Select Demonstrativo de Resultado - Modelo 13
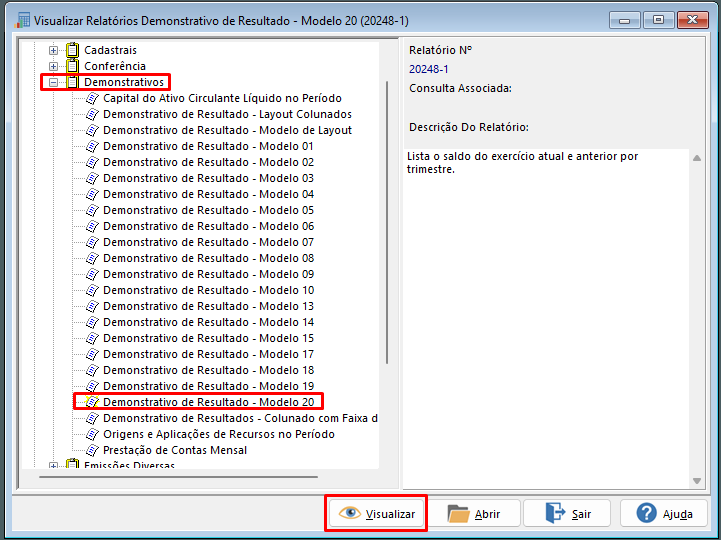The width and height of the screenshot is (721, 540). point(208,306)
